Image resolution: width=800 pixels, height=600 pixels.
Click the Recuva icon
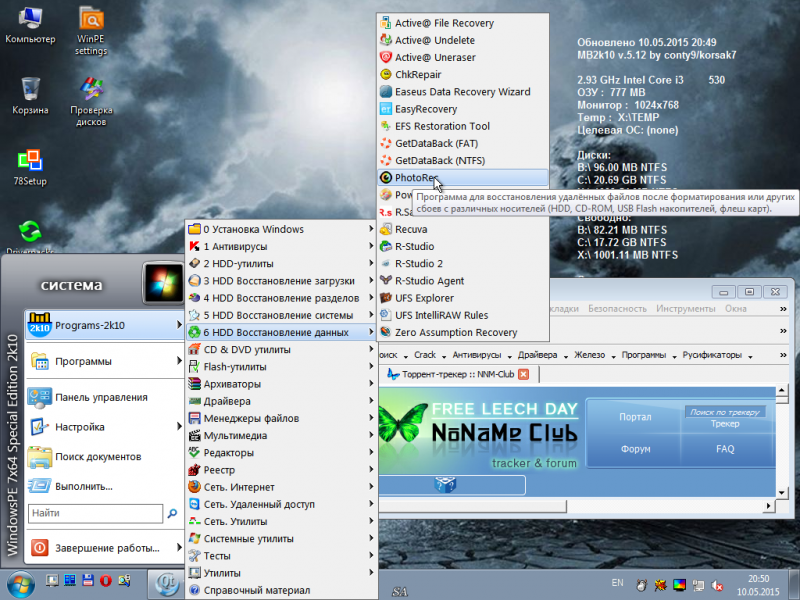(x=386, y=229)
